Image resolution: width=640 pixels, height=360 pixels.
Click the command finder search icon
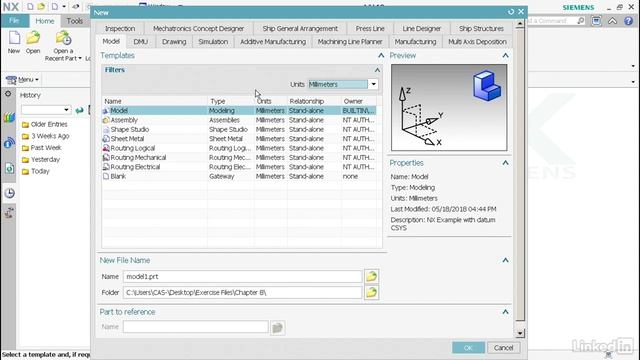tap(581, 20)
